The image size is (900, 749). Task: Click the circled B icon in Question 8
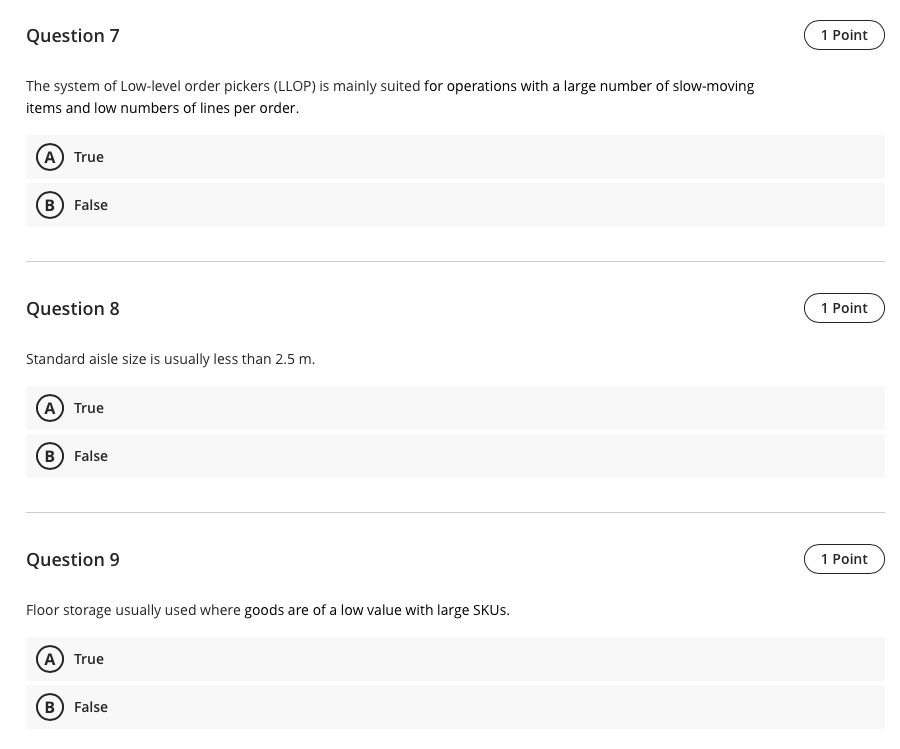50,456
